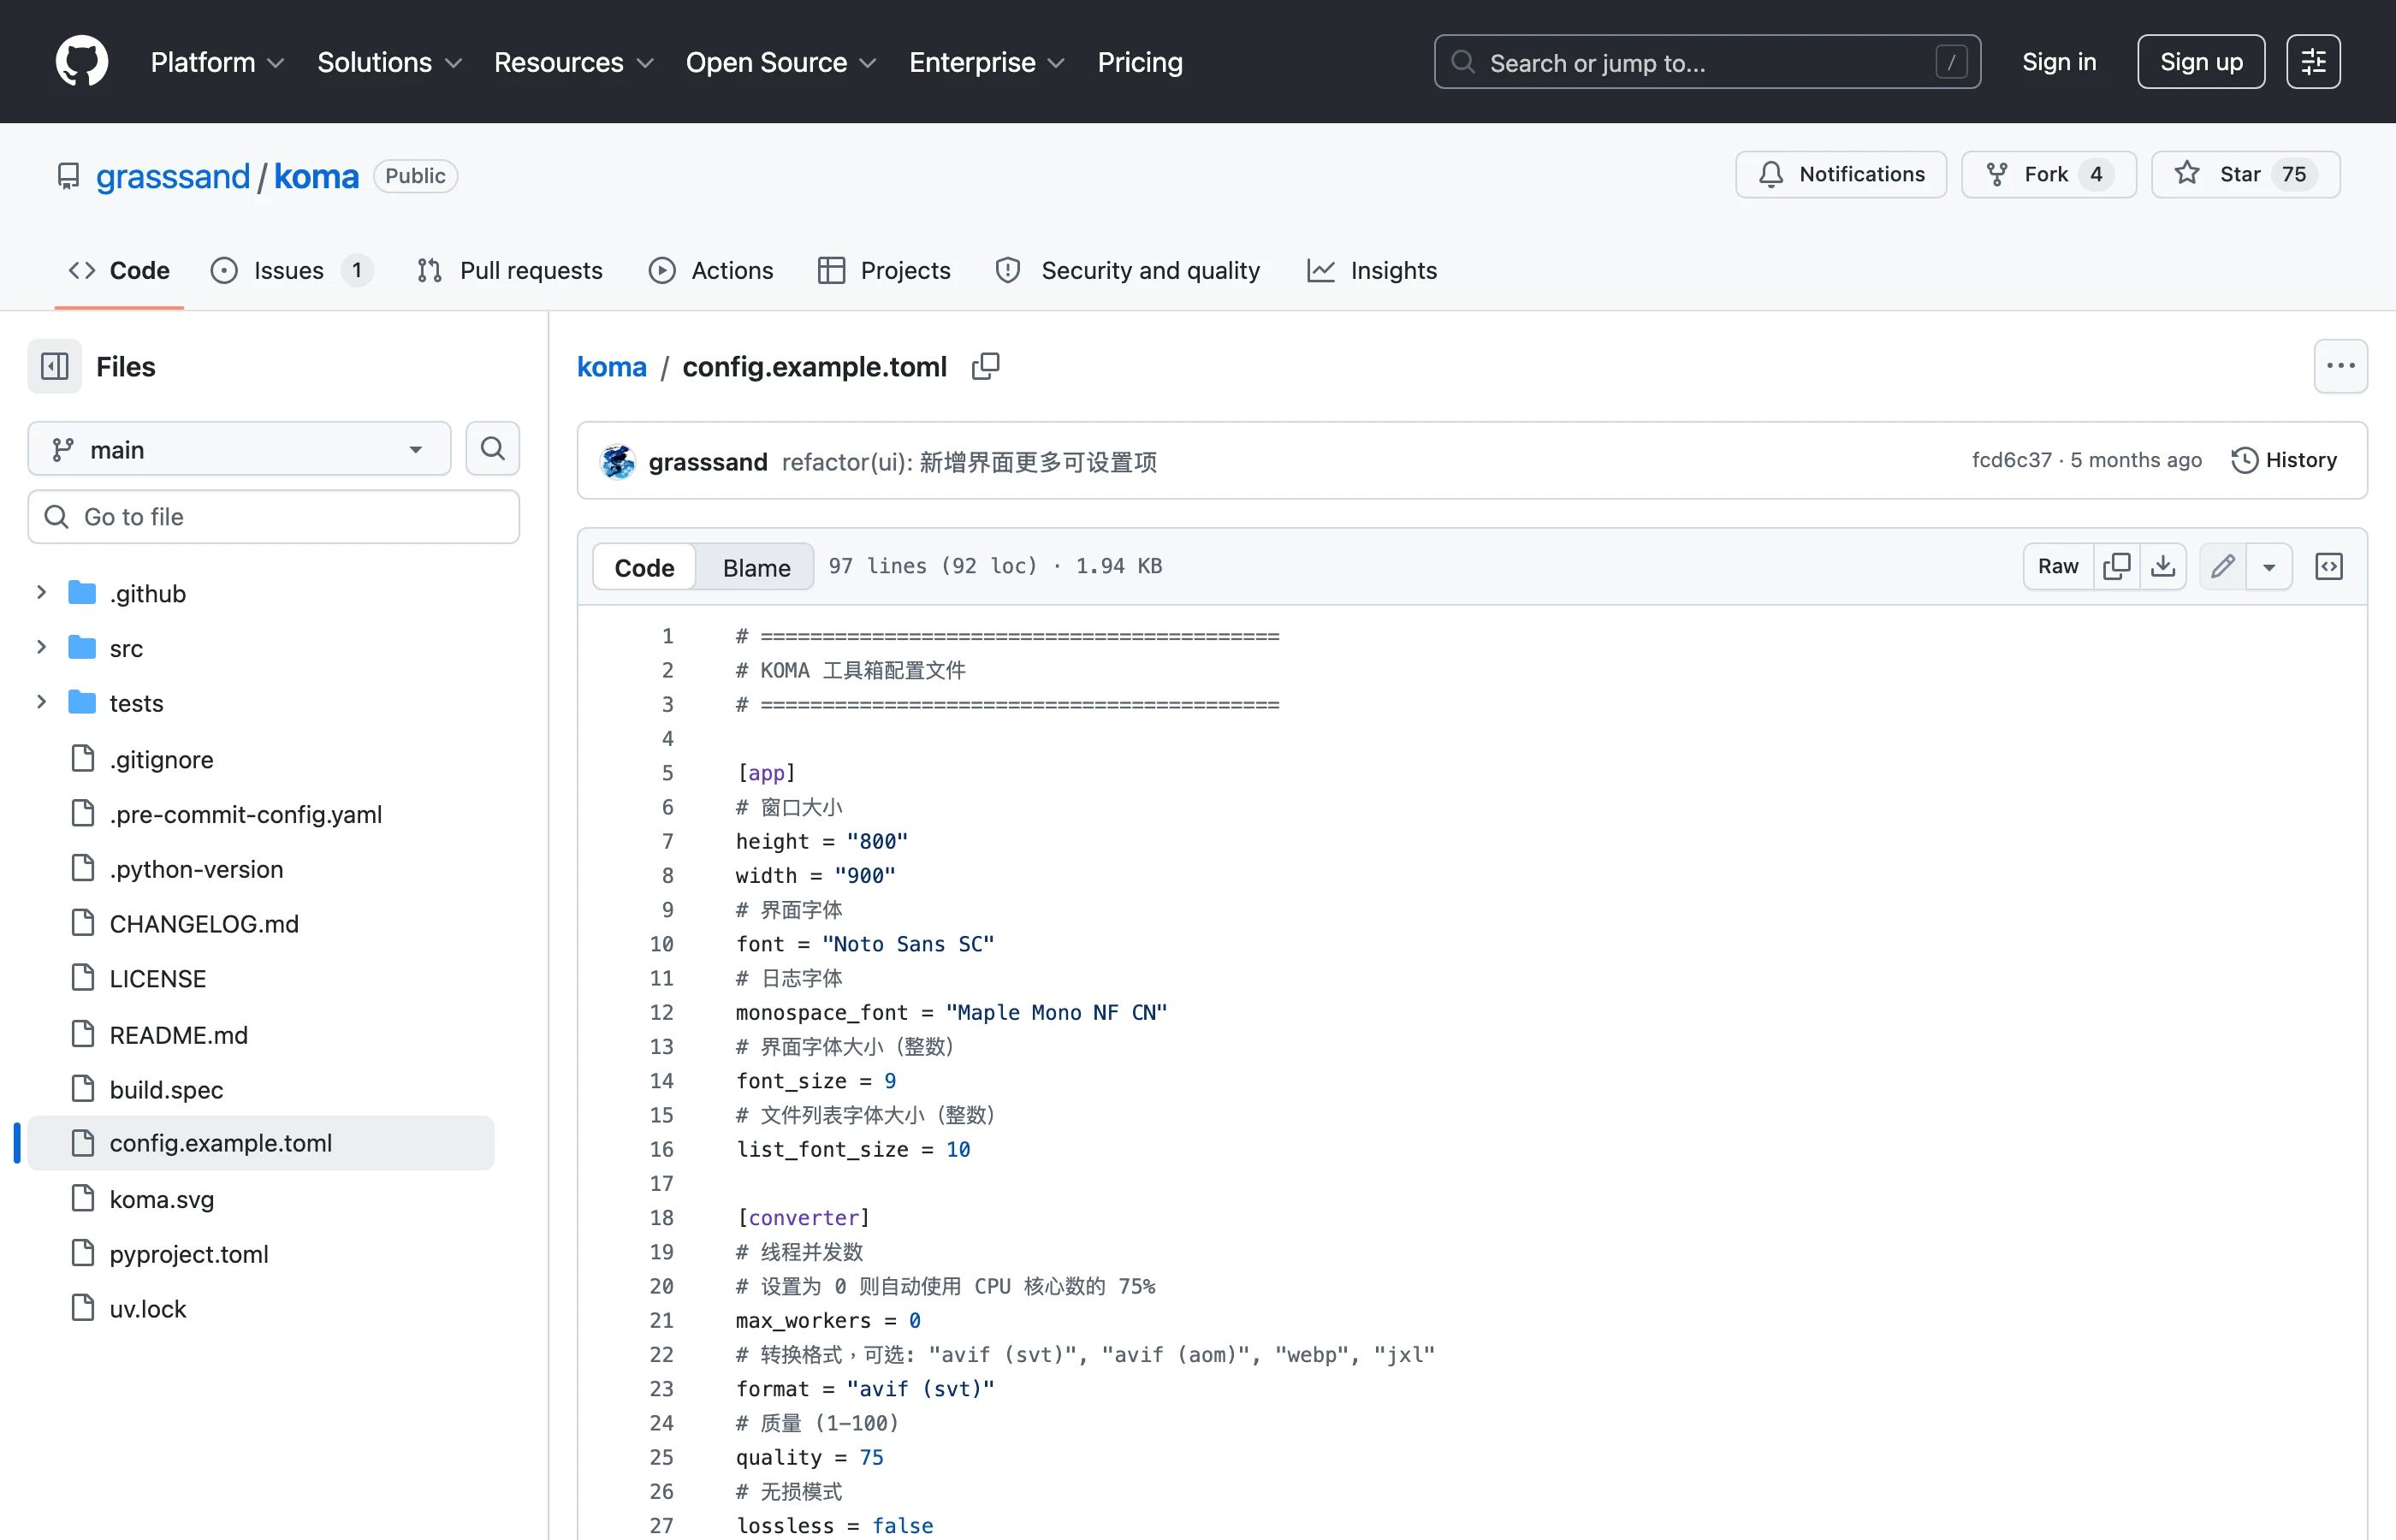
Task: Collapse the file tree side panel
Action: point(55,367)
